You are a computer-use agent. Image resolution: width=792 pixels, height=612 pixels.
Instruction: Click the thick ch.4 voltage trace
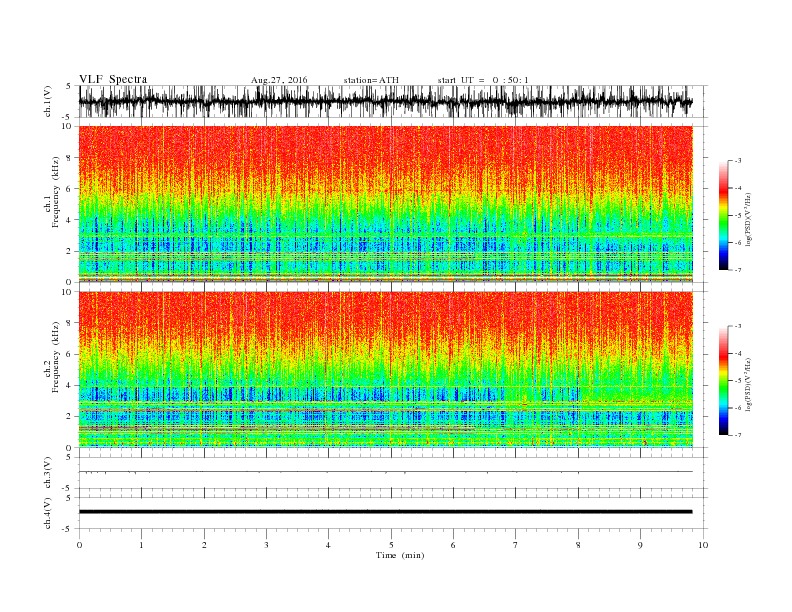[385, 512]
